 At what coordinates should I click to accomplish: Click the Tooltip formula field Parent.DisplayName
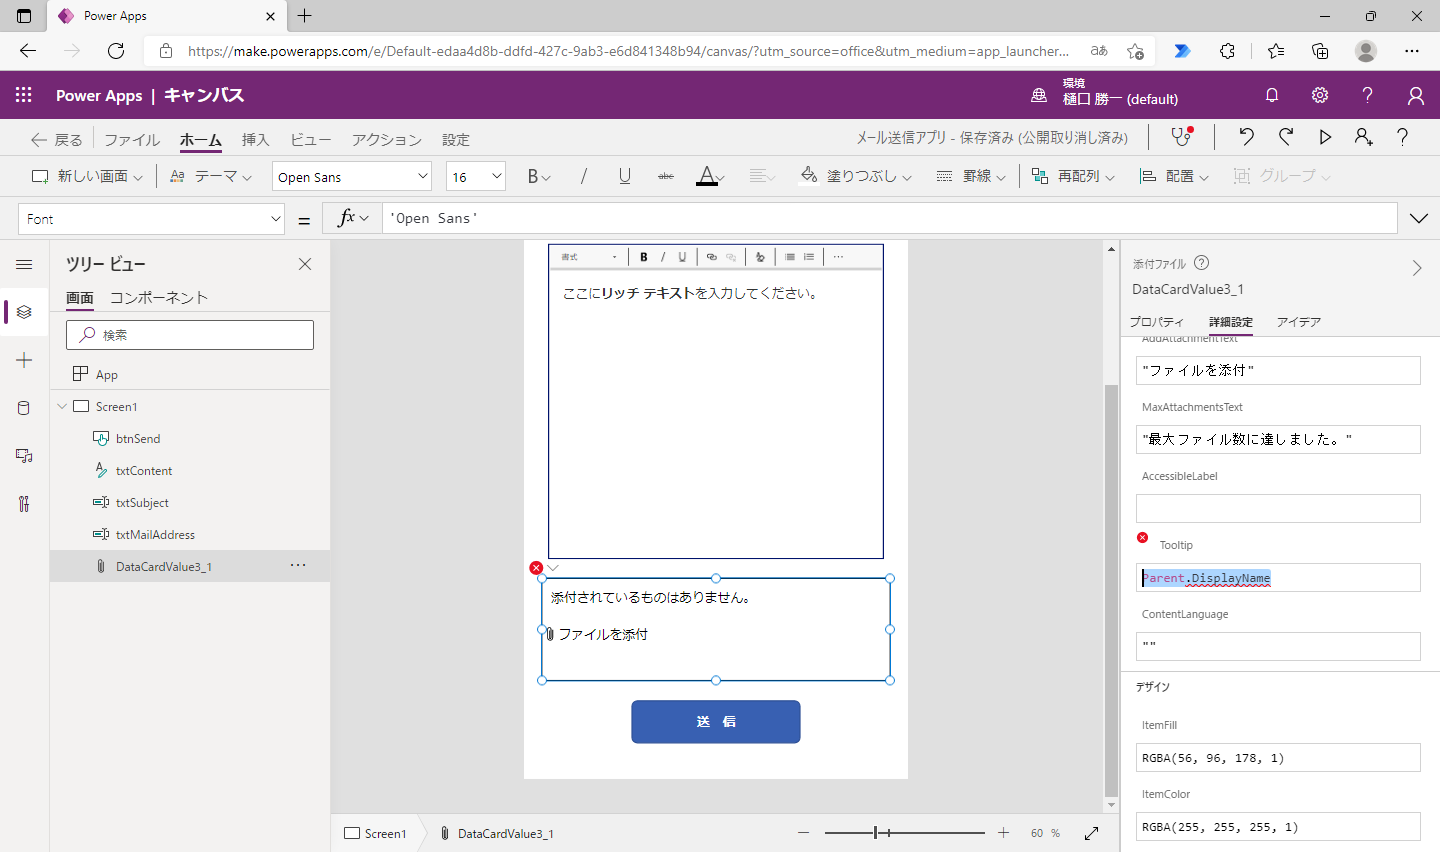[x=1278, y=577]
